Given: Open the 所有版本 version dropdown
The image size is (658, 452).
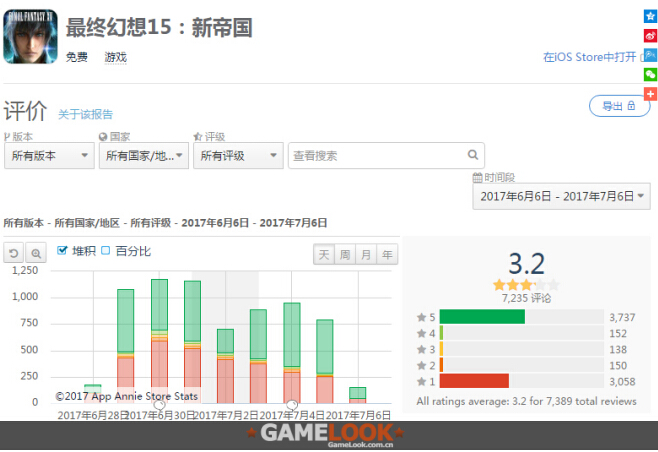Looking at the screenshot, I should point(49,156).
